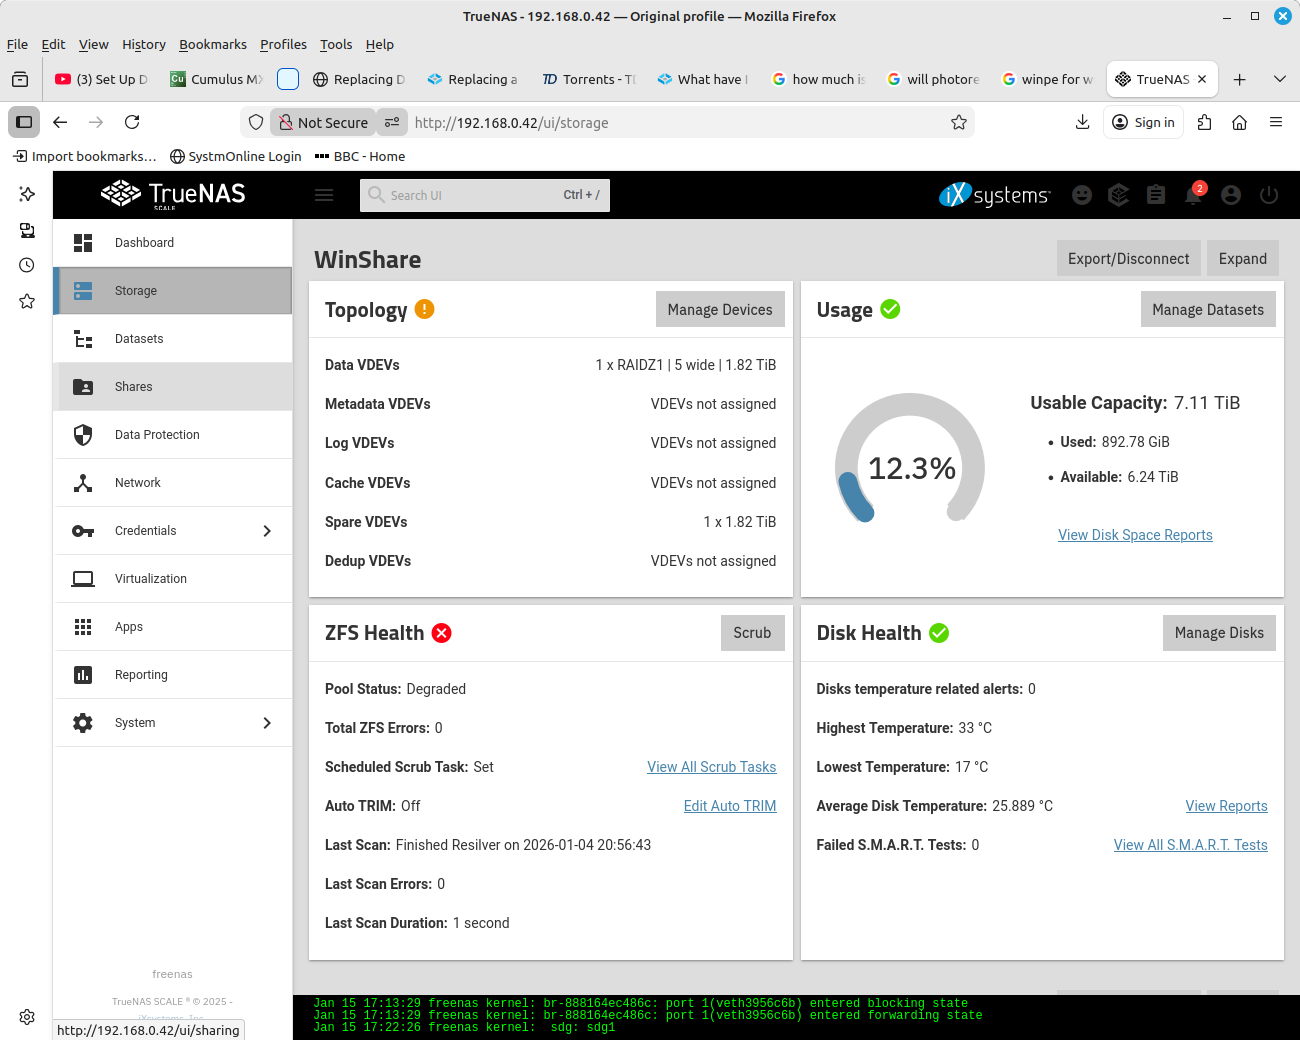
Task: Click the TrueCommand status icon
Action: click(1119, 196)
